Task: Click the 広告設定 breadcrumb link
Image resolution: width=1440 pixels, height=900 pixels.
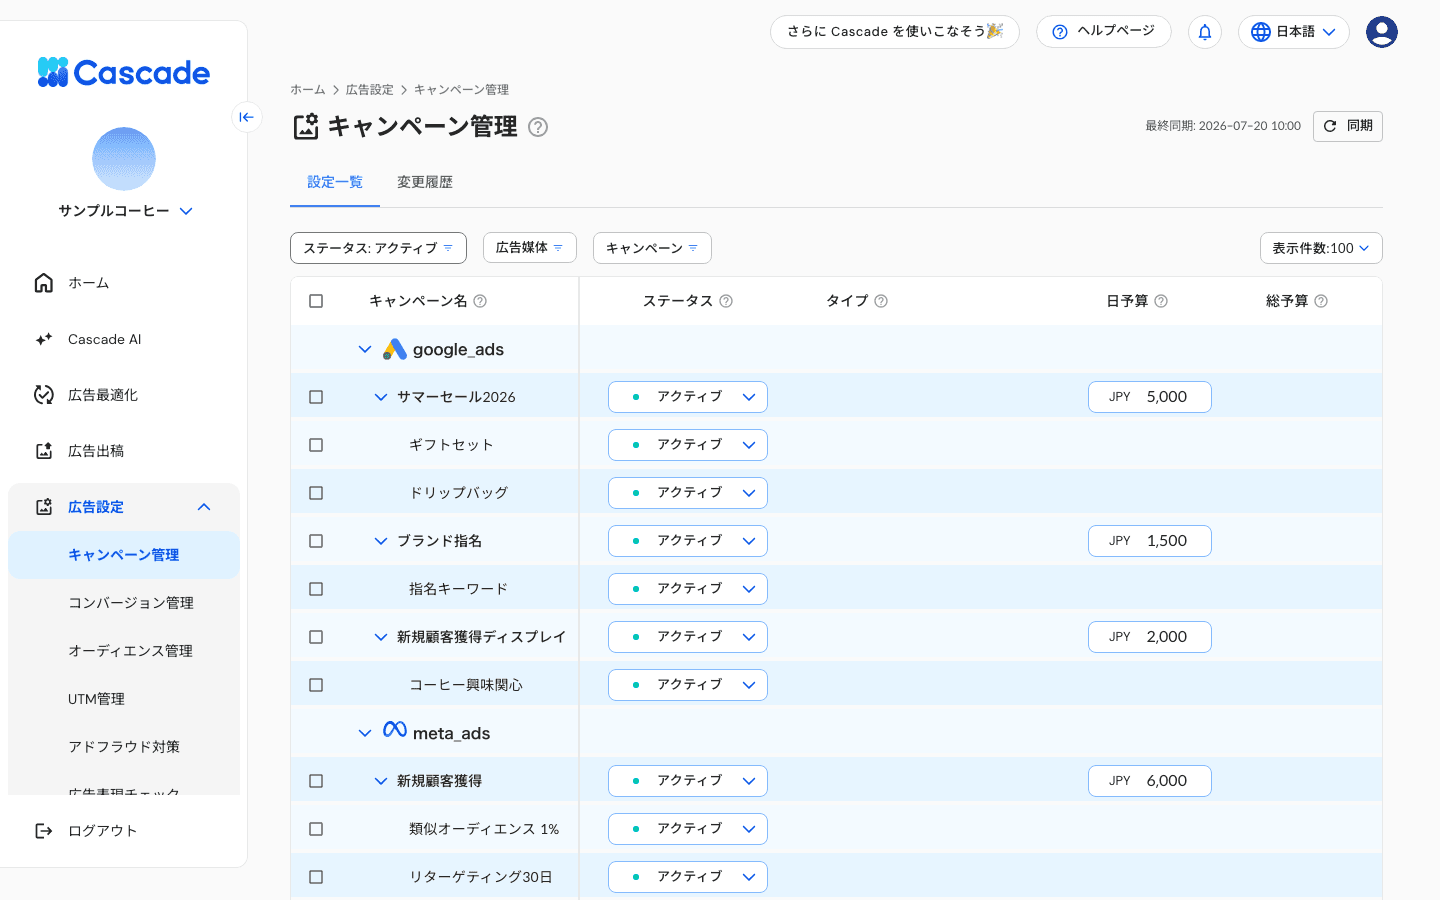Action: tap(370, 90)
